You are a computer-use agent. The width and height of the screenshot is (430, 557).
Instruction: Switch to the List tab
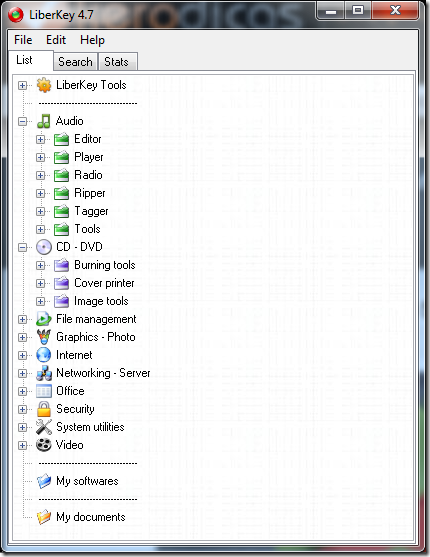click(x=31, y=60)
